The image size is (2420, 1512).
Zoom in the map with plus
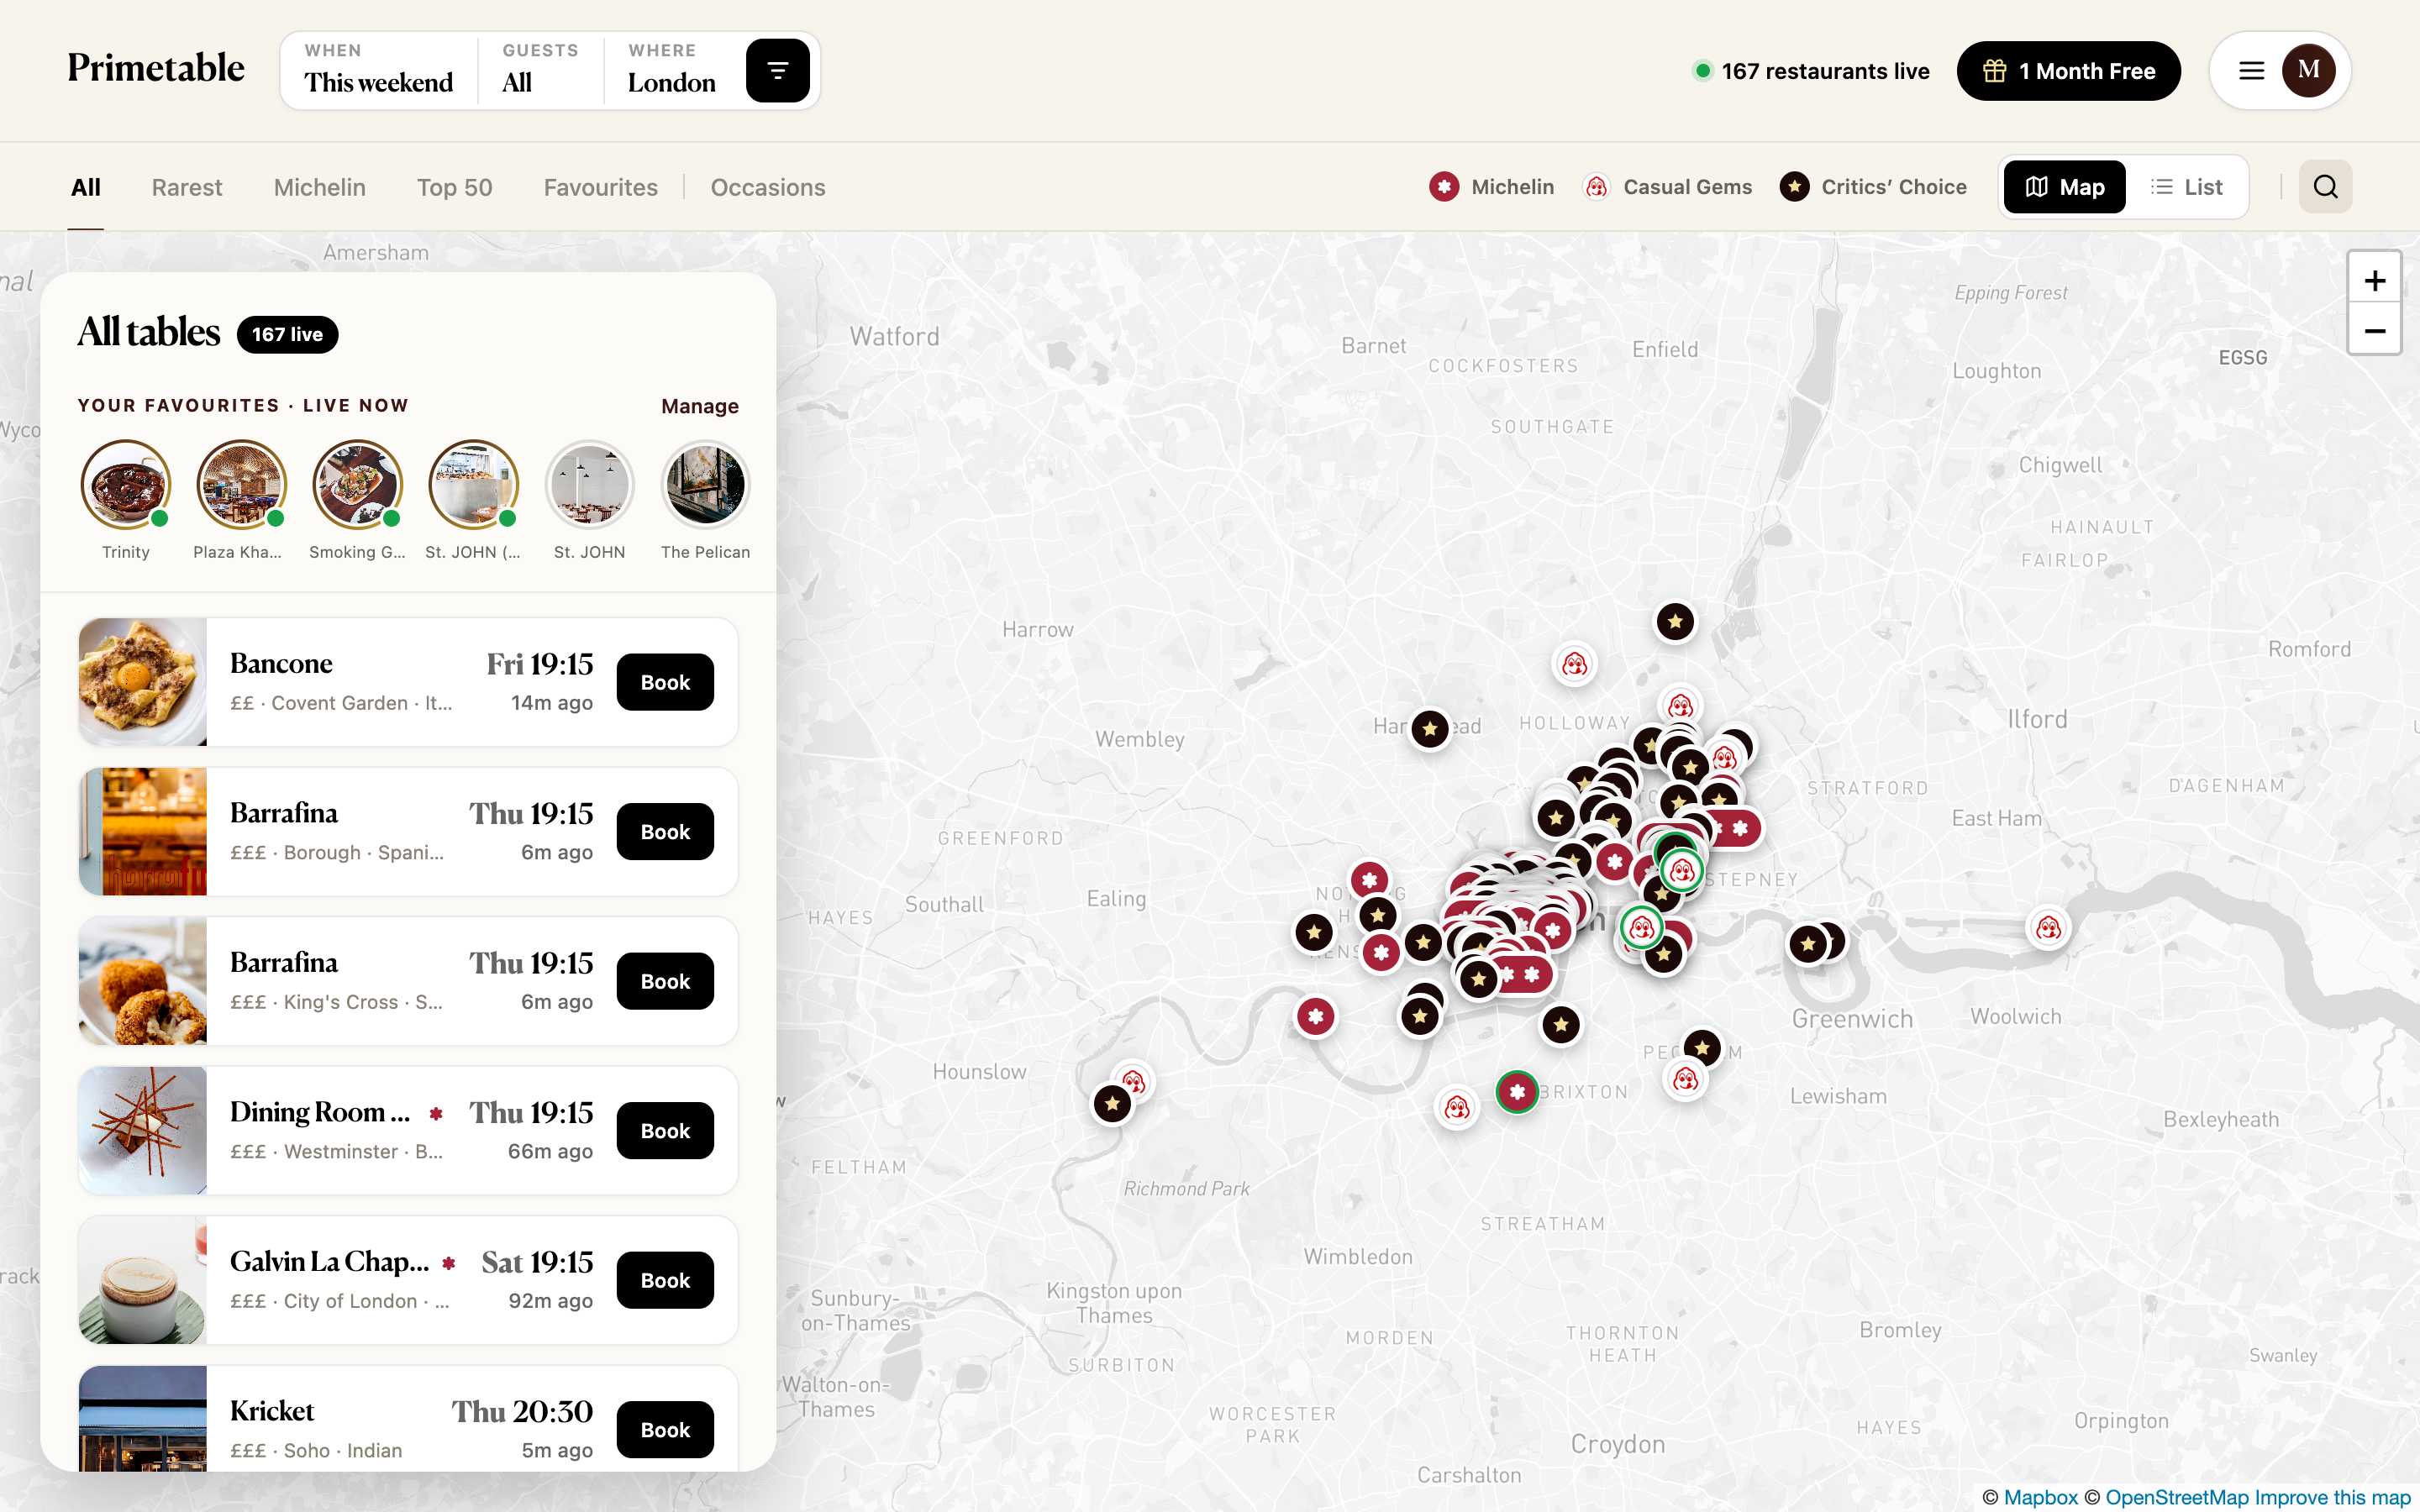[x=2374, y=280]
